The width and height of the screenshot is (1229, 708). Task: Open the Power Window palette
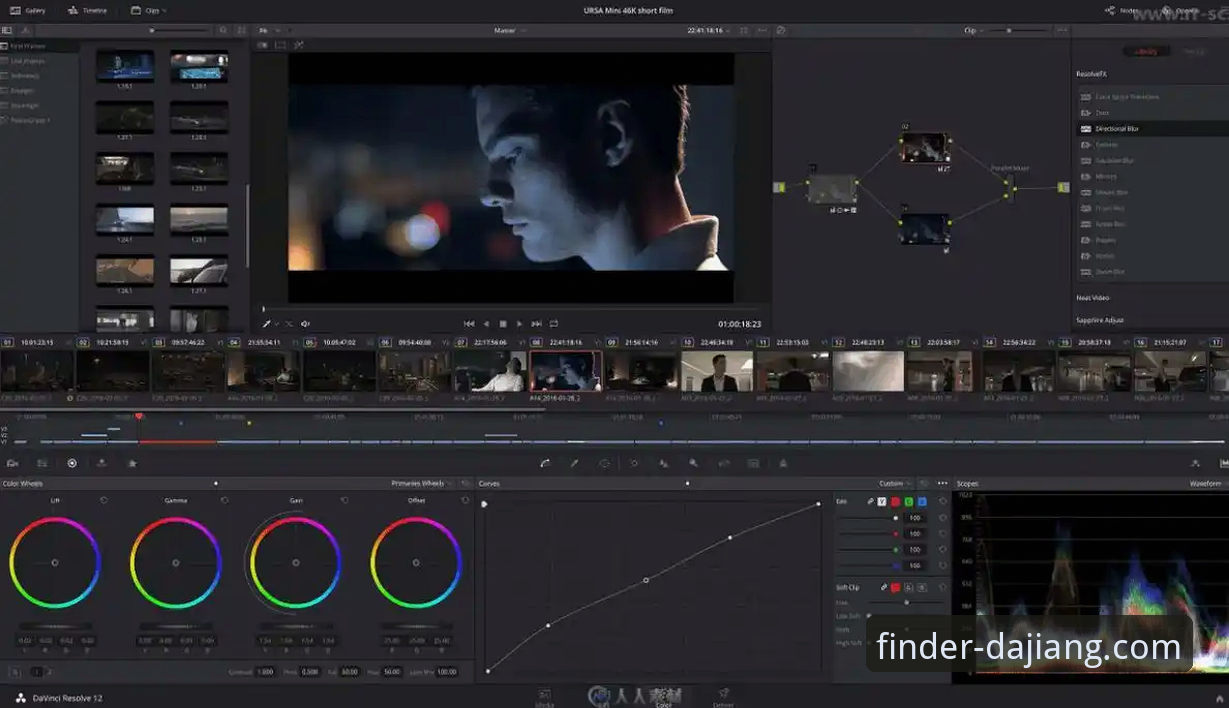coord(604,463)
